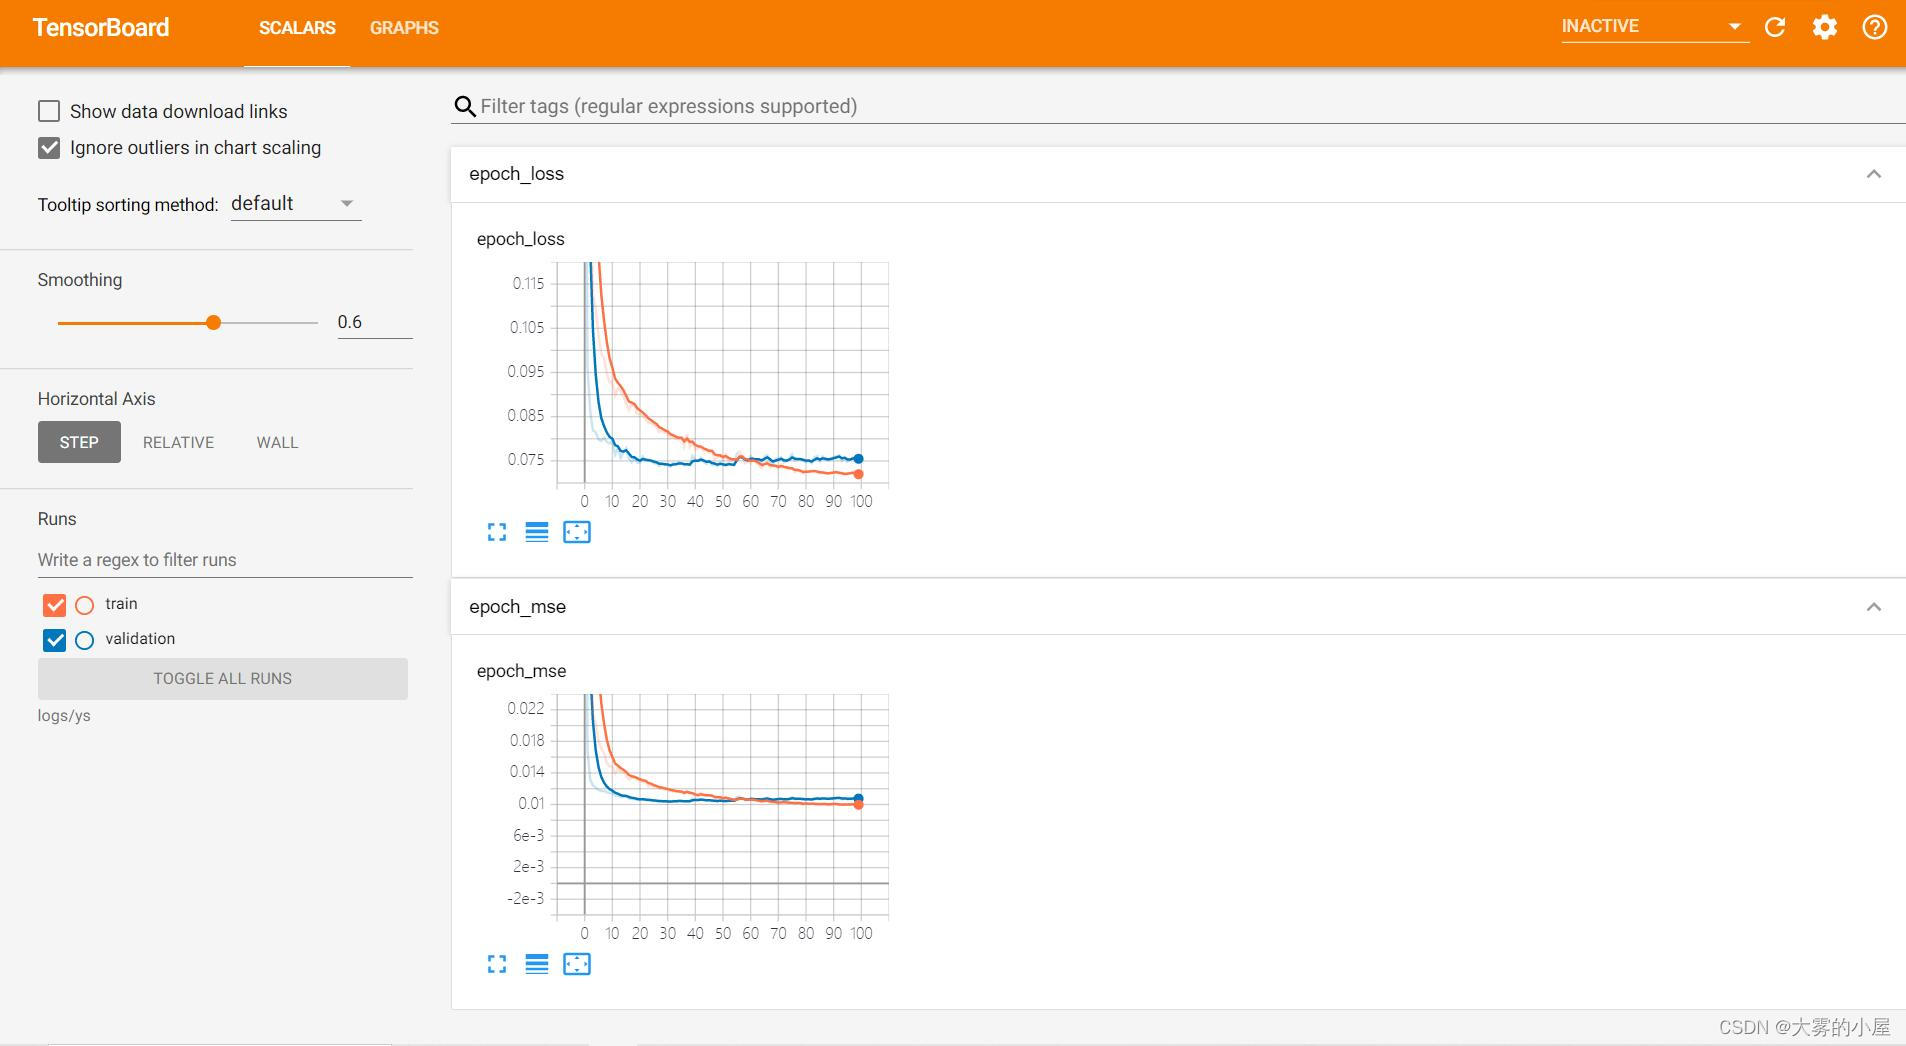Expand epoch_loss chart to full size

497,532
